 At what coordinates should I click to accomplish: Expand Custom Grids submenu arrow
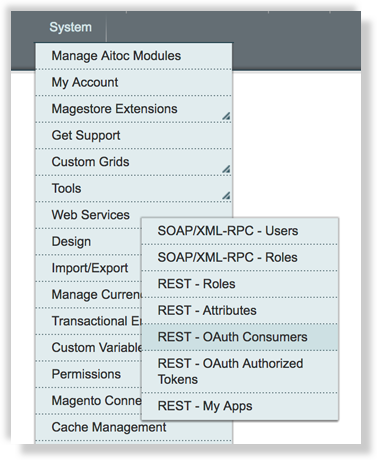click(226, 169)
